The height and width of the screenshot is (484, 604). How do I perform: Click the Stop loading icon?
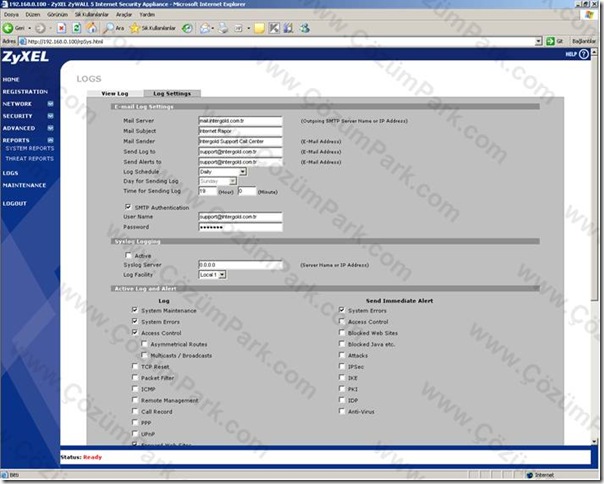(61, 28)
